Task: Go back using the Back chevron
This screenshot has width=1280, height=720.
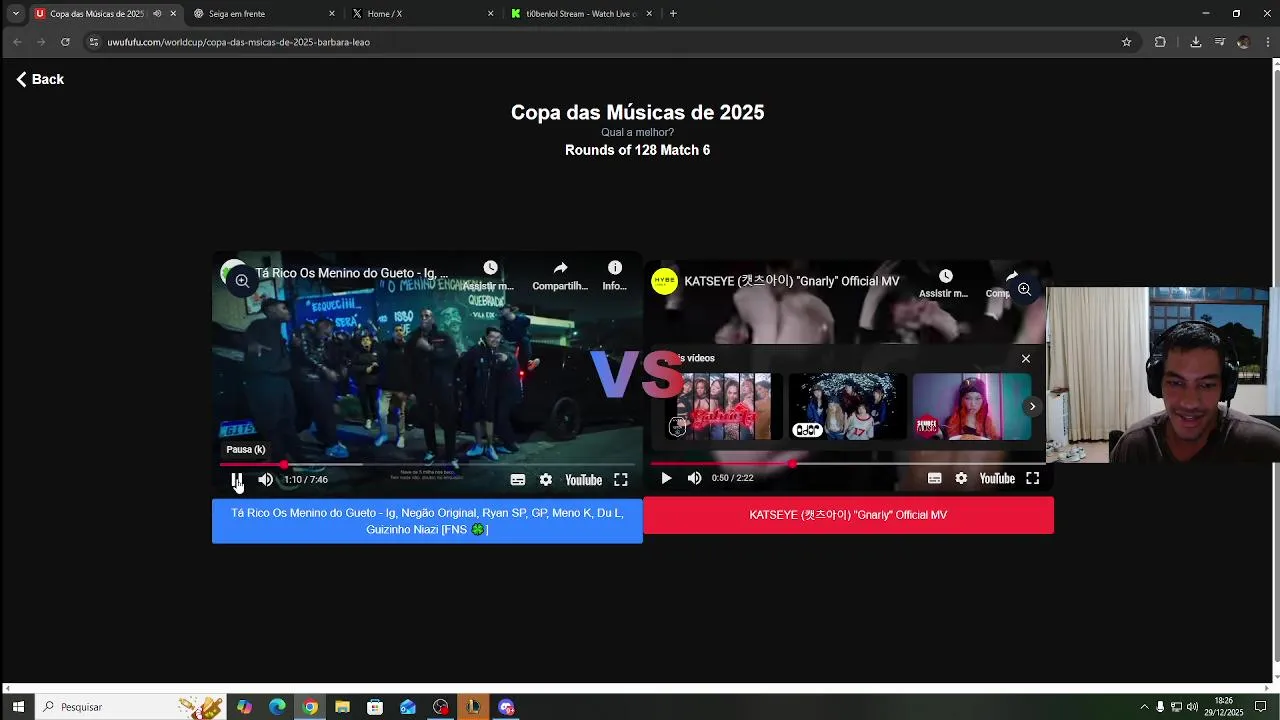Action: (39, 79)
